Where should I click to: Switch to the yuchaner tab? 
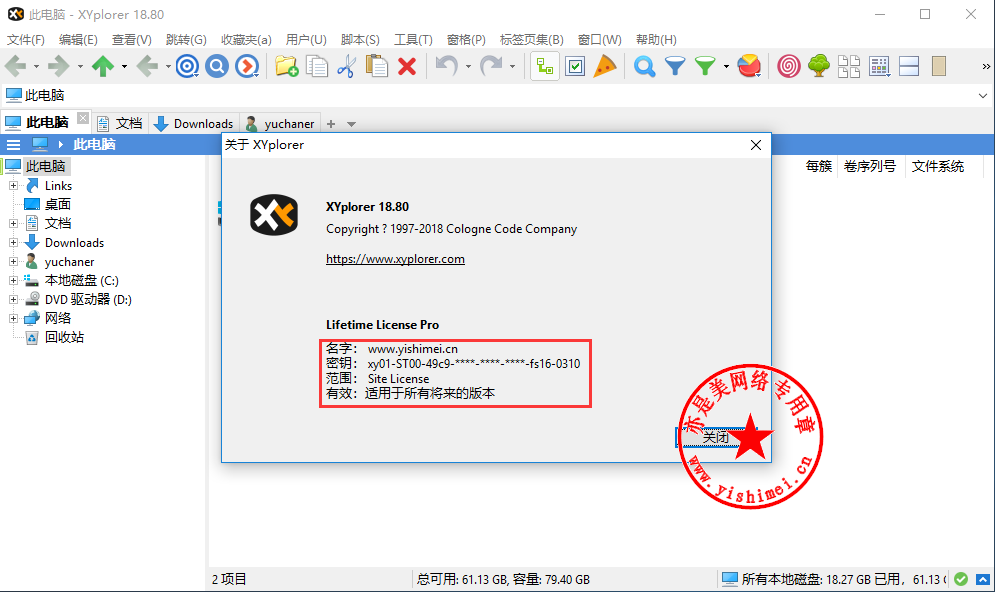point(280,123)
